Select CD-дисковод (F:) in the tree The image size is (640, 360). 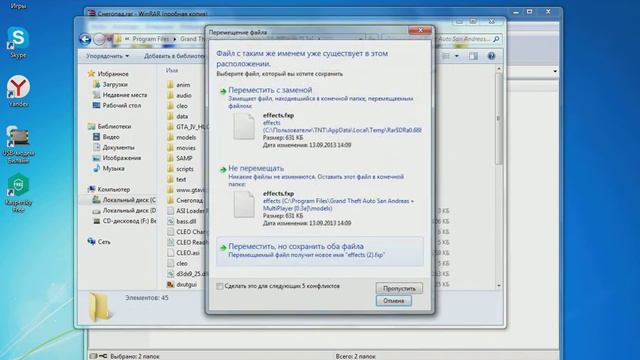[124, 221]
